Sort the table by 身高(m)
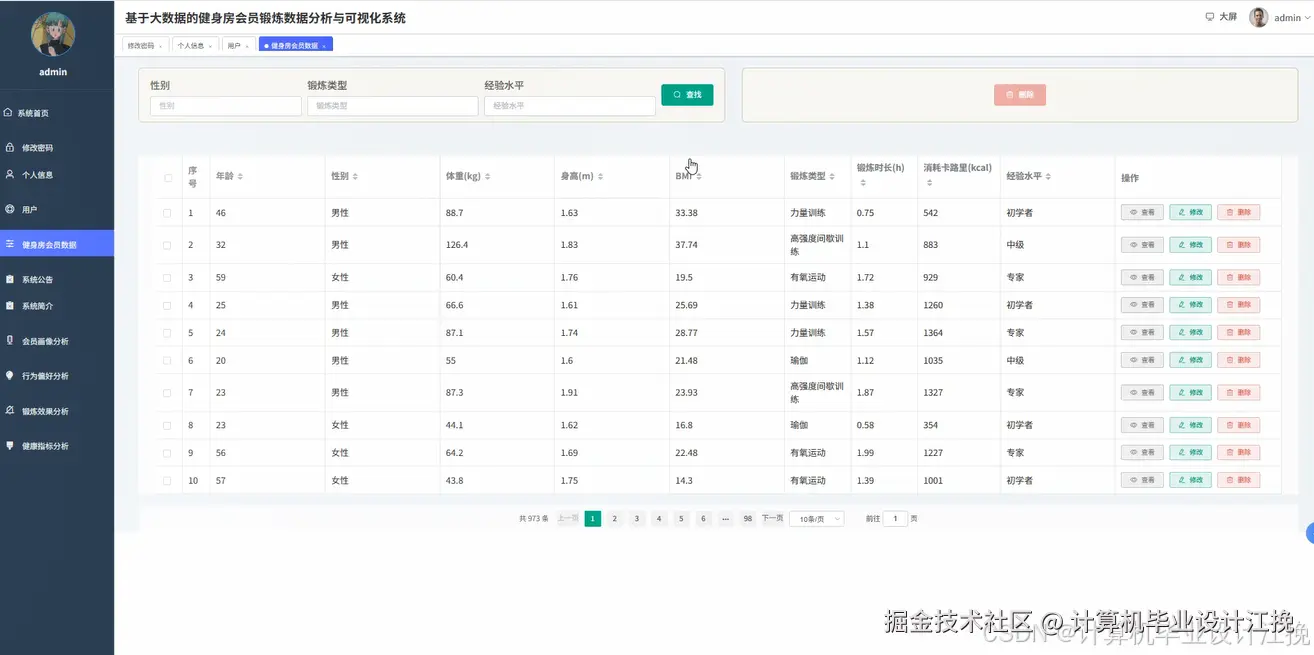Viewport: 1314px width, 655px height. [600, 176]
